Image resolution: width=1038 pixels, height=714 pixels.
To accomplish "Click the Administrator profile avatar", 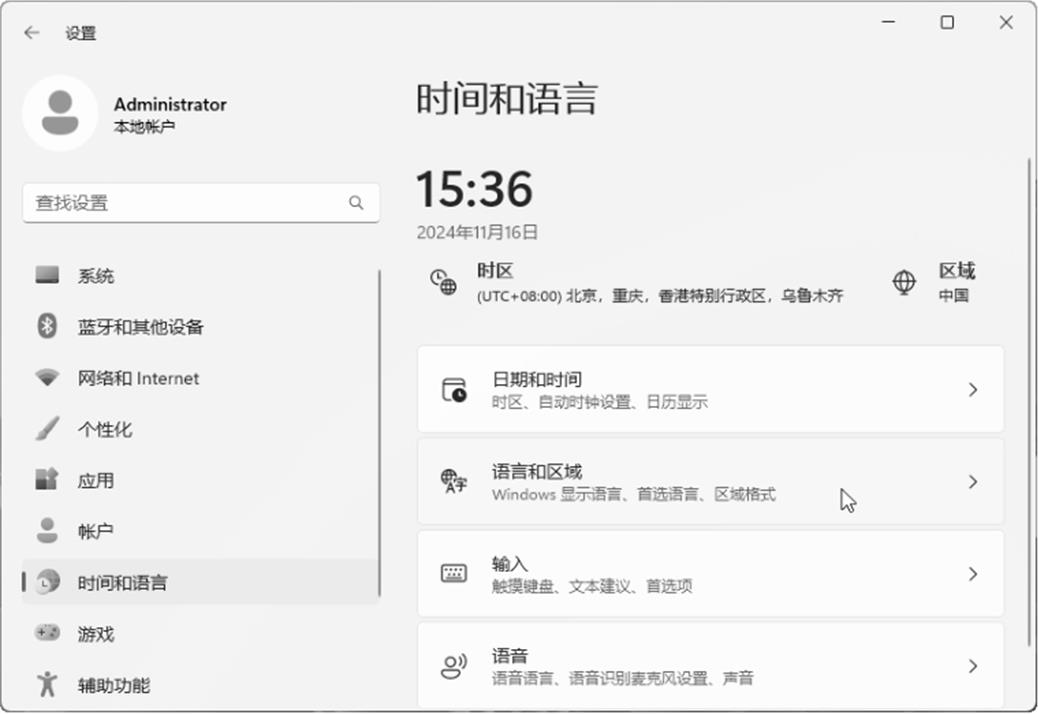I will pos(60,113).
